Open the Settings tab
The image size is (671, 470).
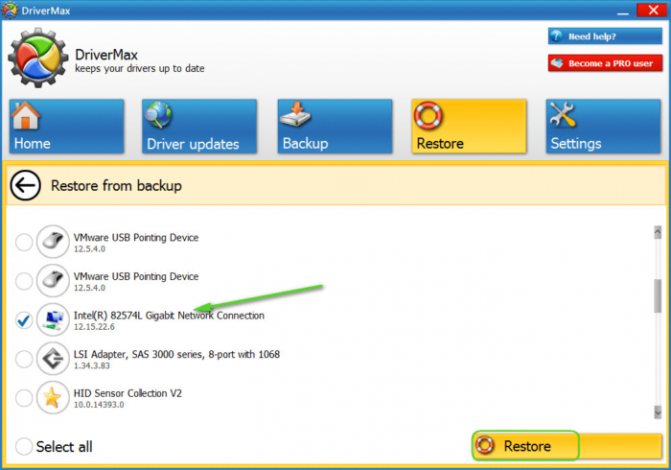(x=603, y=126)
